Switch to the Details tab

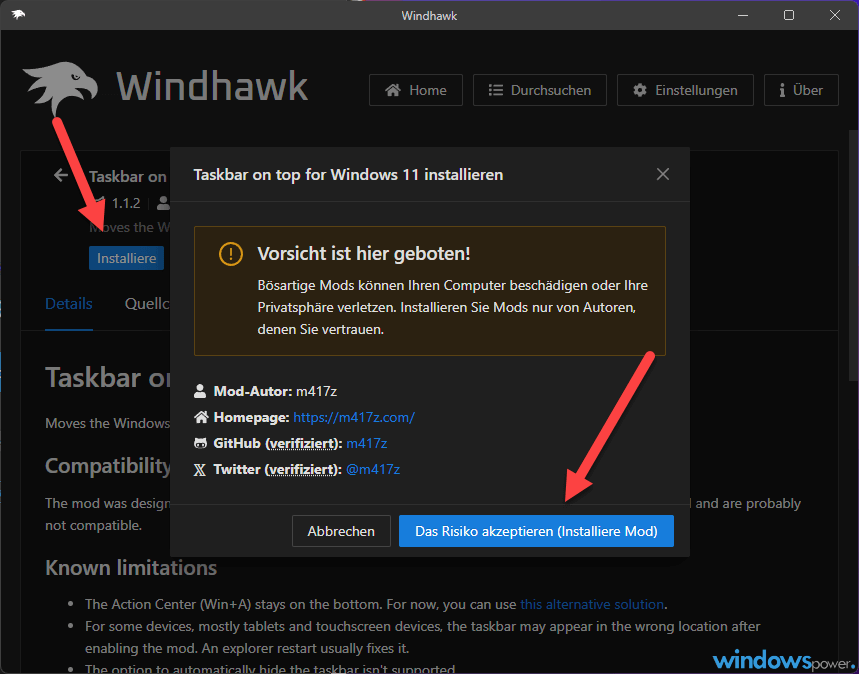point(68,304)
